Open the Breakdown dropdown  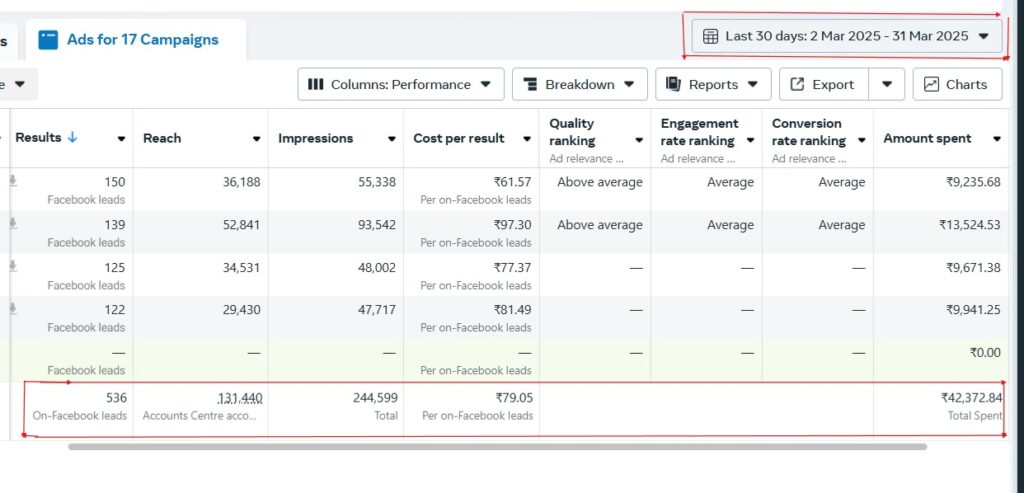click(579, 84)
